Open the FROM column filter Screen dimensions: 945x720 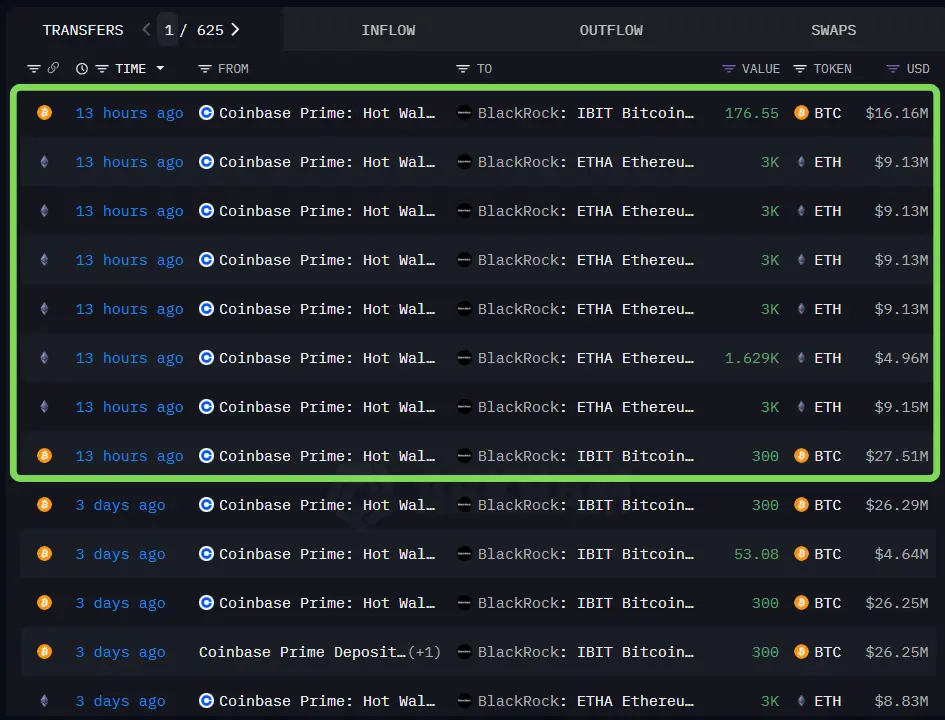pyautogui.click(x=205, y=69)
